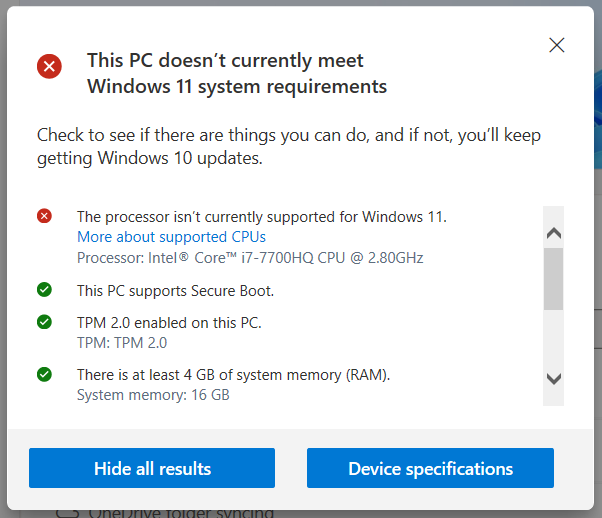The height and width of the screenshot is (518, 602).
Task: Click the dialog title about Windows 11 requirements
Action: pos(237,73)
